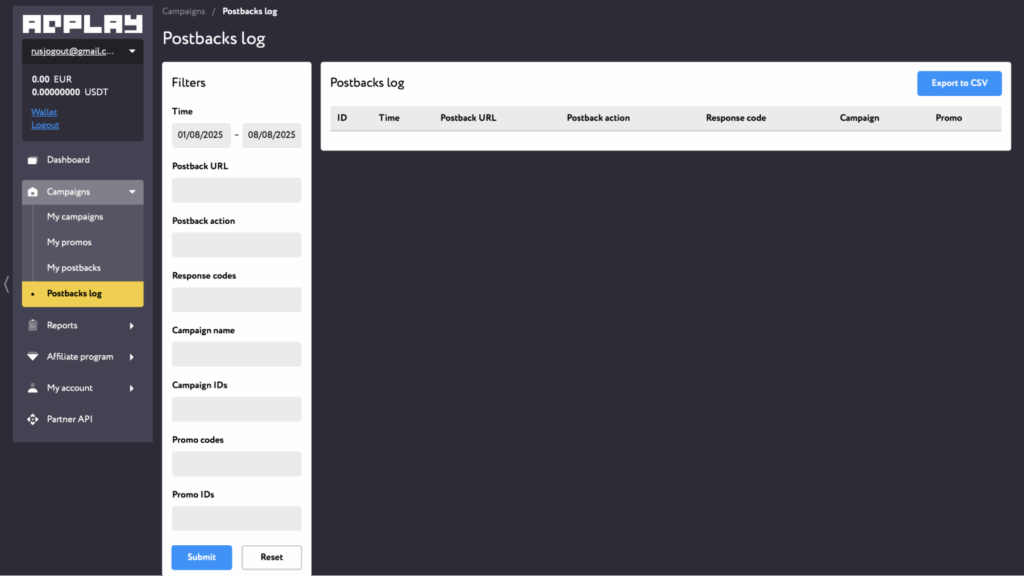Click the Reports clipboard icon
The height and width of the screenshot is (576, 1024).
point(33,325)
